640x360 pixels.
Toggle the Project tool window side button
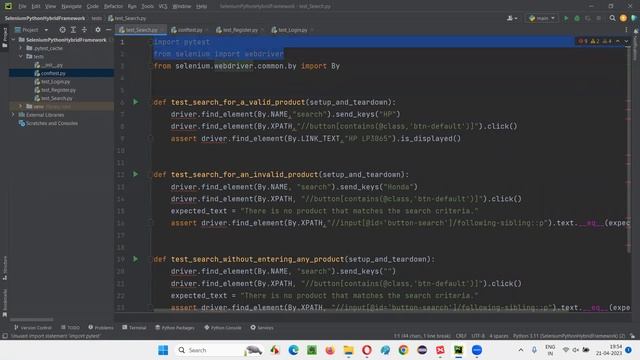[x=4, y=38]
